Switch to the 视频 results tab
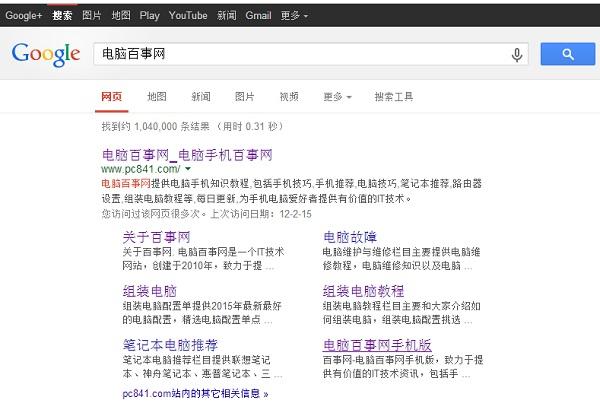Image resolution: width=600 pixels, height=416 pixels. [289, 97]
